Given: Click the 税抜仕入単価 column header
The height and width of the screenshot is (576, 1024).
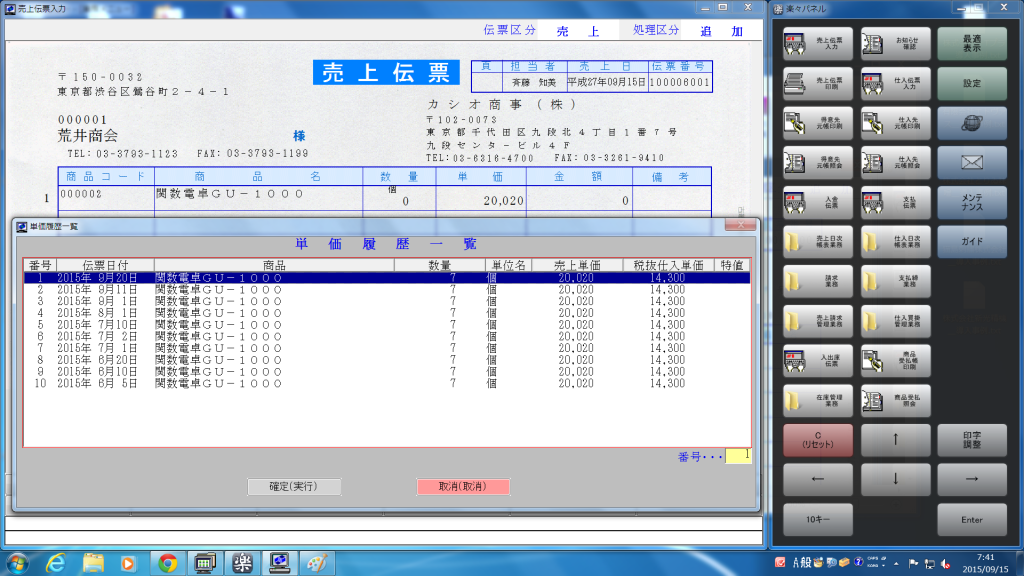Looking at the screenshot, I should (x=667, y=265).
